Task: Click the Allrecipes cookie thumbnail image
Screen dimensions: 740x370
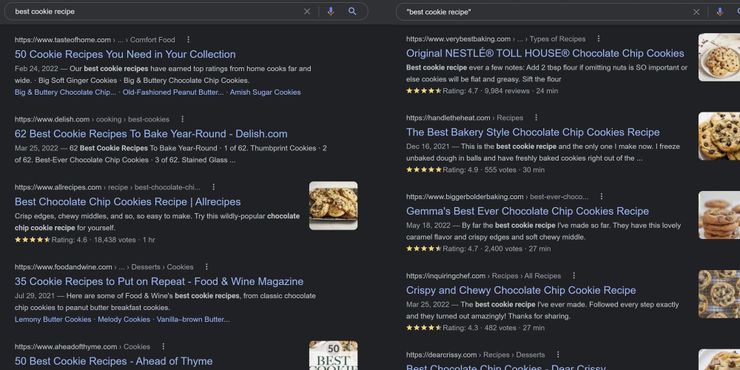Action: [333, 206]
